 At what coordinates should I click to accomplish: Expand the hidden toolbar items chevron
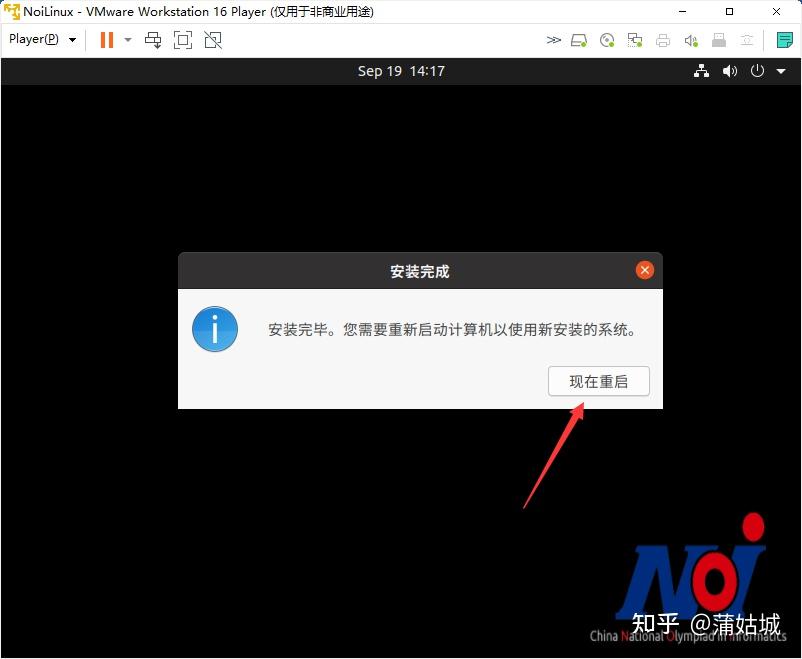pyautogui.click(x=553, y=40)
